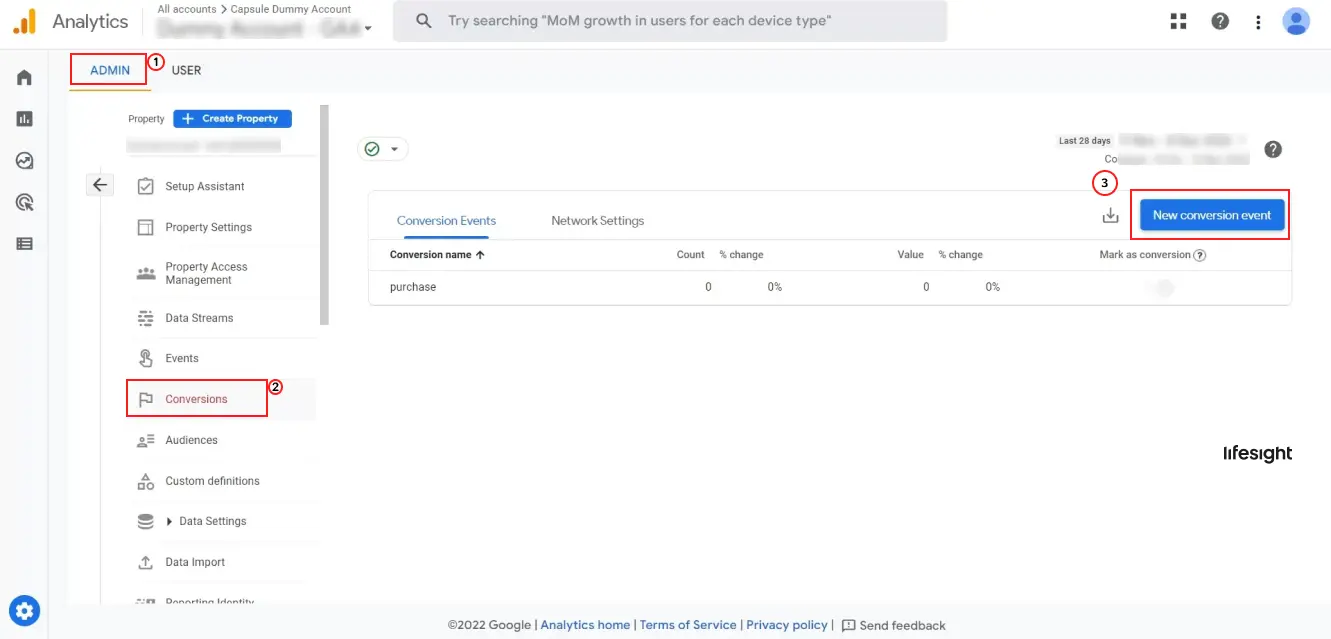The image size is (1331, 639).
Task: Open the three-dot more options menu
Action: [1257, 21]
